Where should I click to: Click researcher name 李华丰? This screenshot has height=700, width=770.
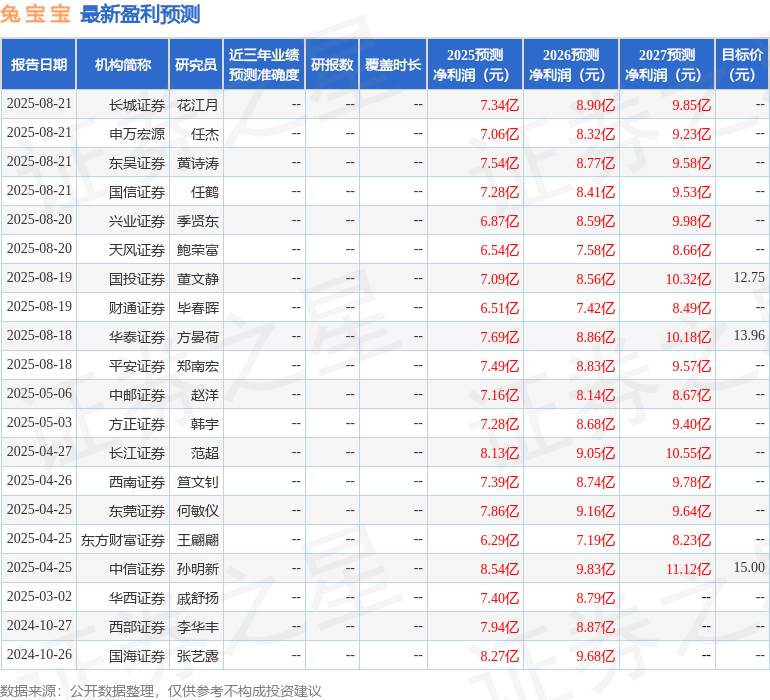click(x=197, y=627)
